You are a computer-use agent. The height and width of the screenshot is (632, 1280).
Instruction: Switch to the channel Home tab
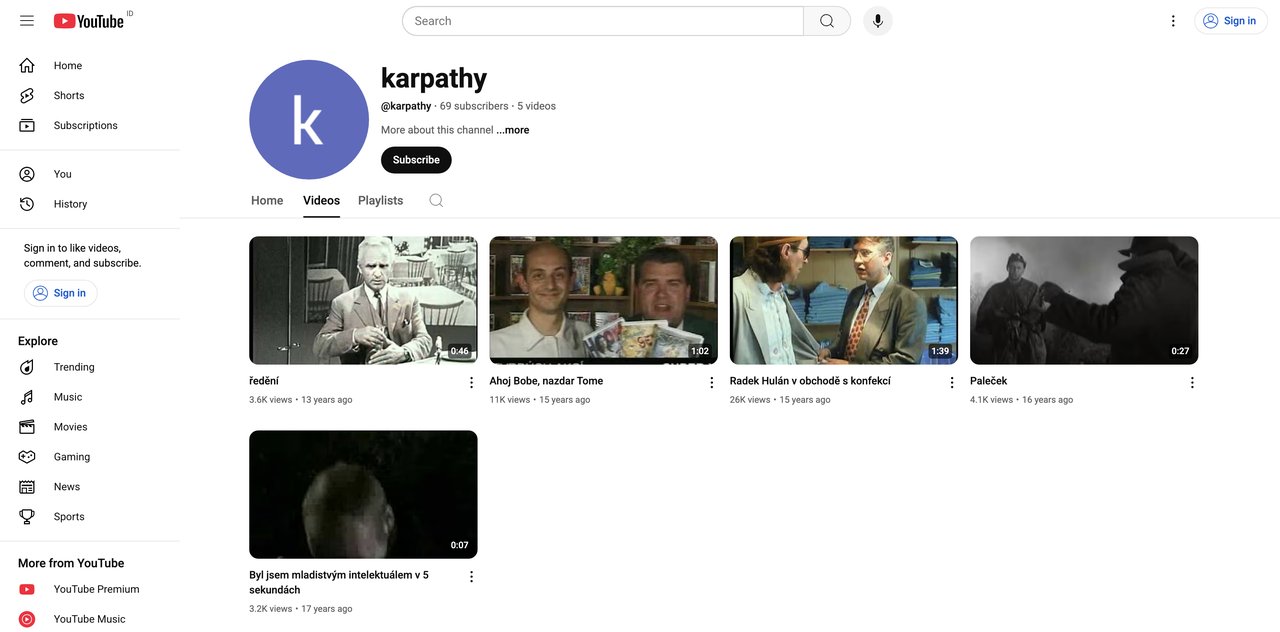267,200
